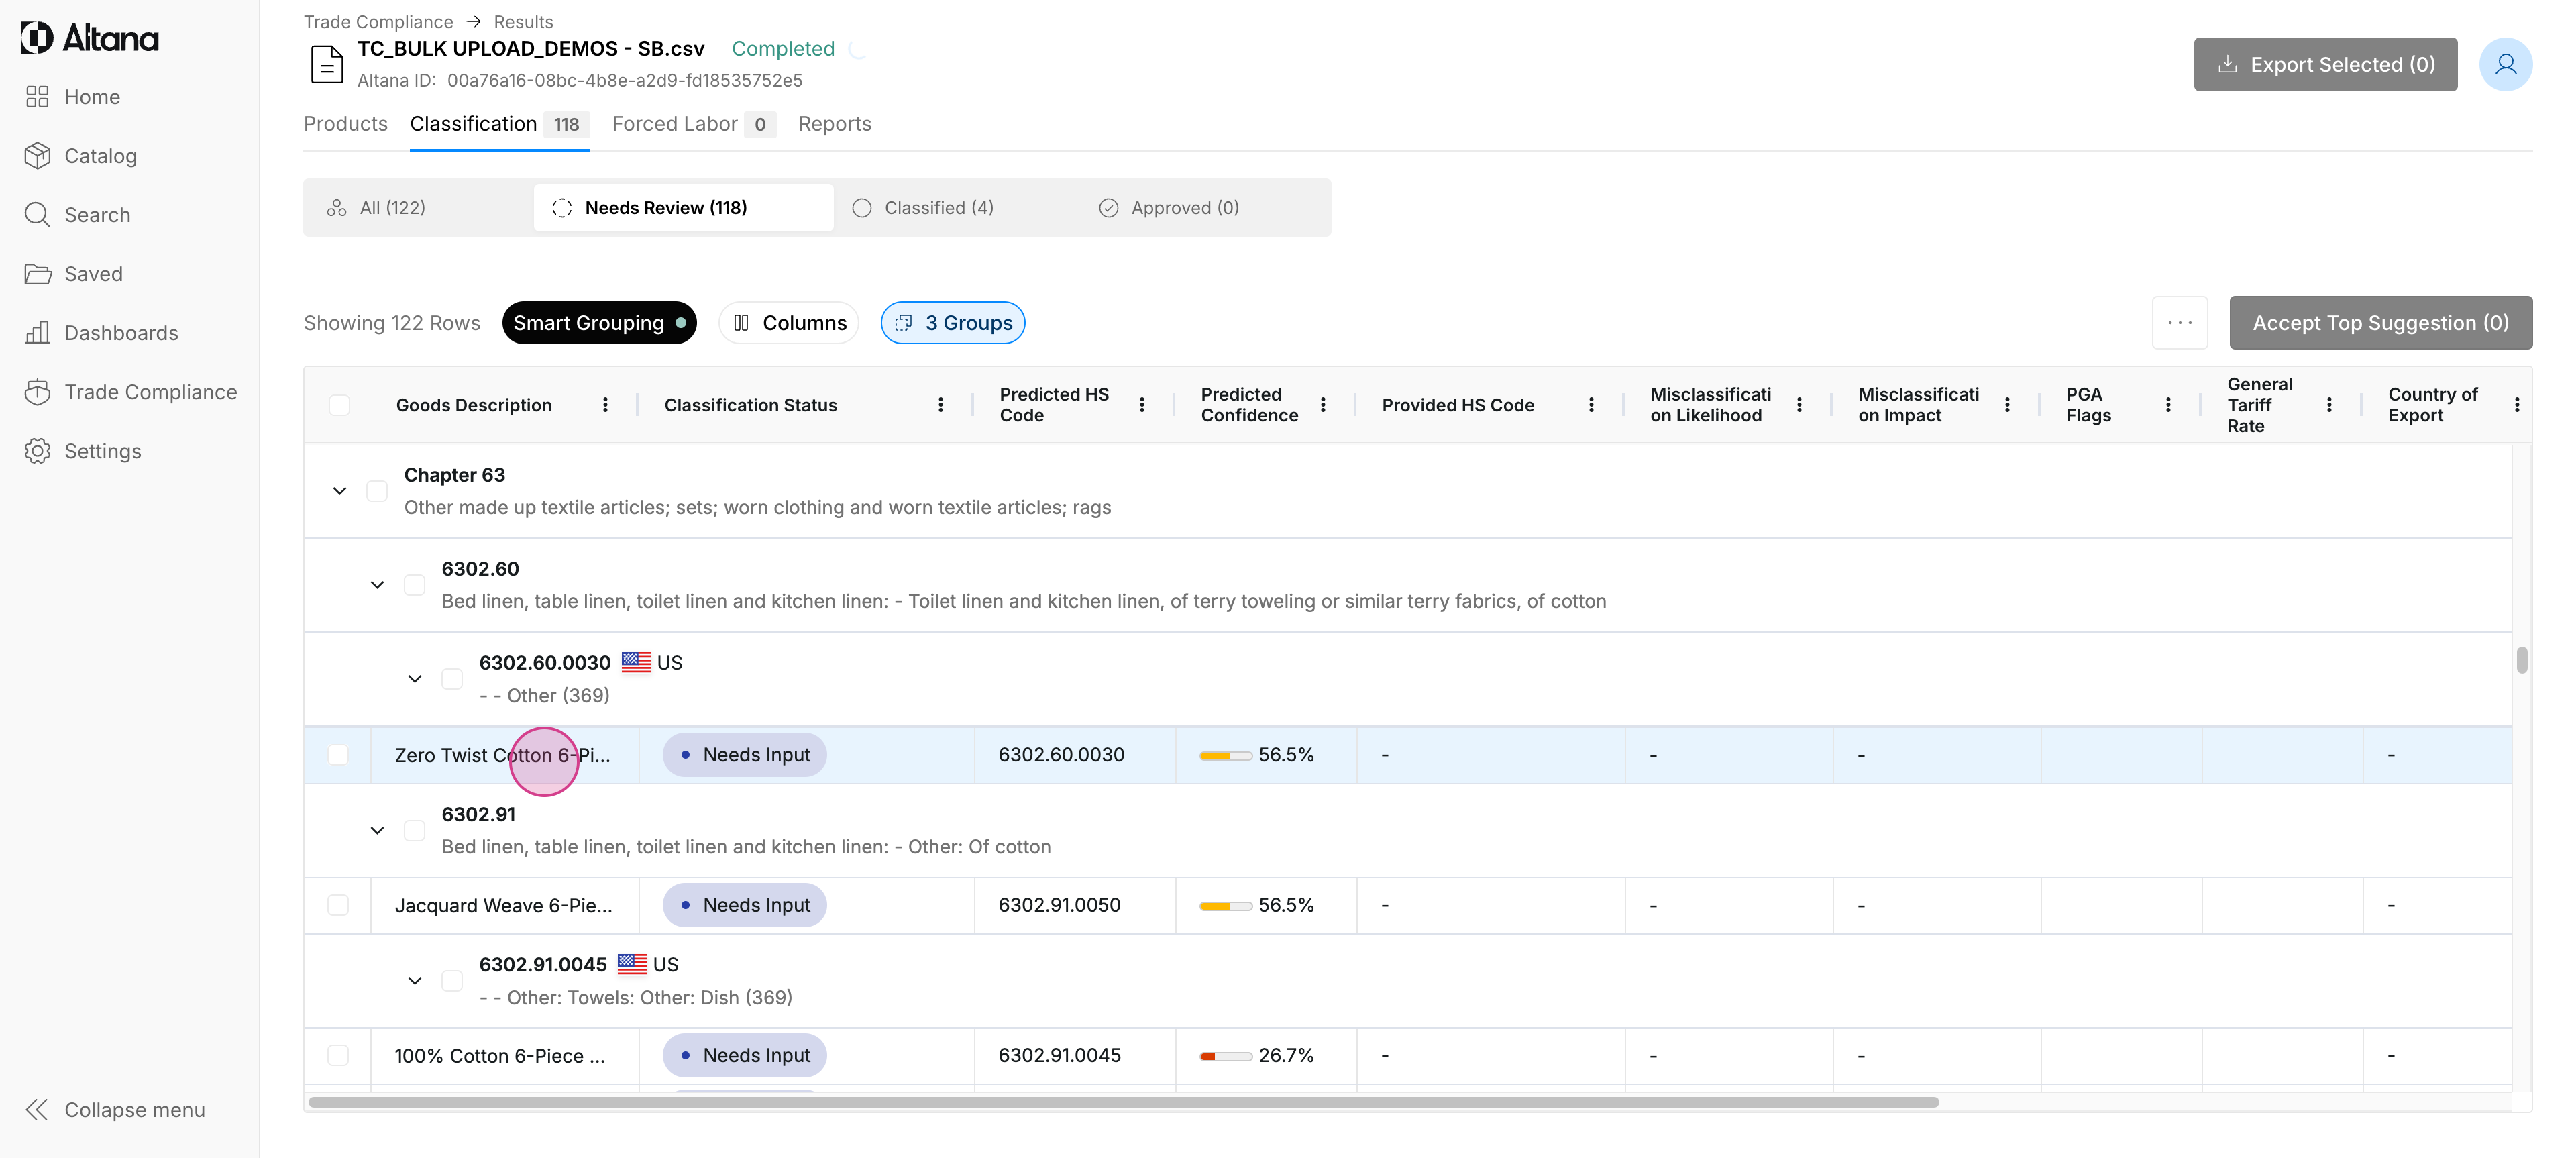Select the Classified (4) filter tab
2576x1158 pixels.
924,208
